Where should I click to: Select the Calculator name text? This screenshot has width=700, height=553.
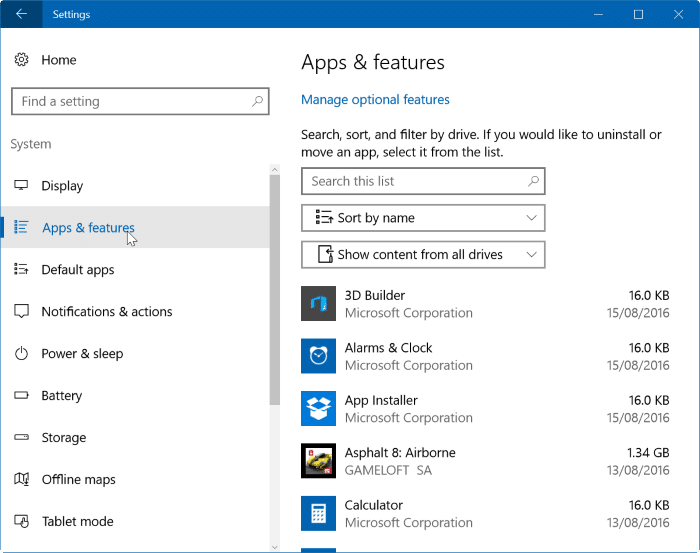[x=374, y=505]
